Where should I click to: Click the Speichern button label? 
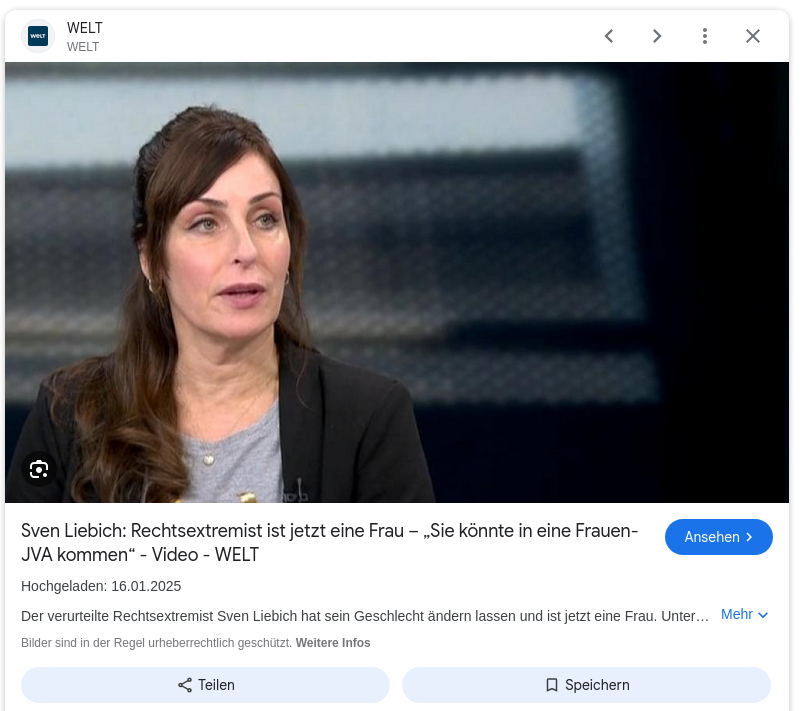pos(597,685)
